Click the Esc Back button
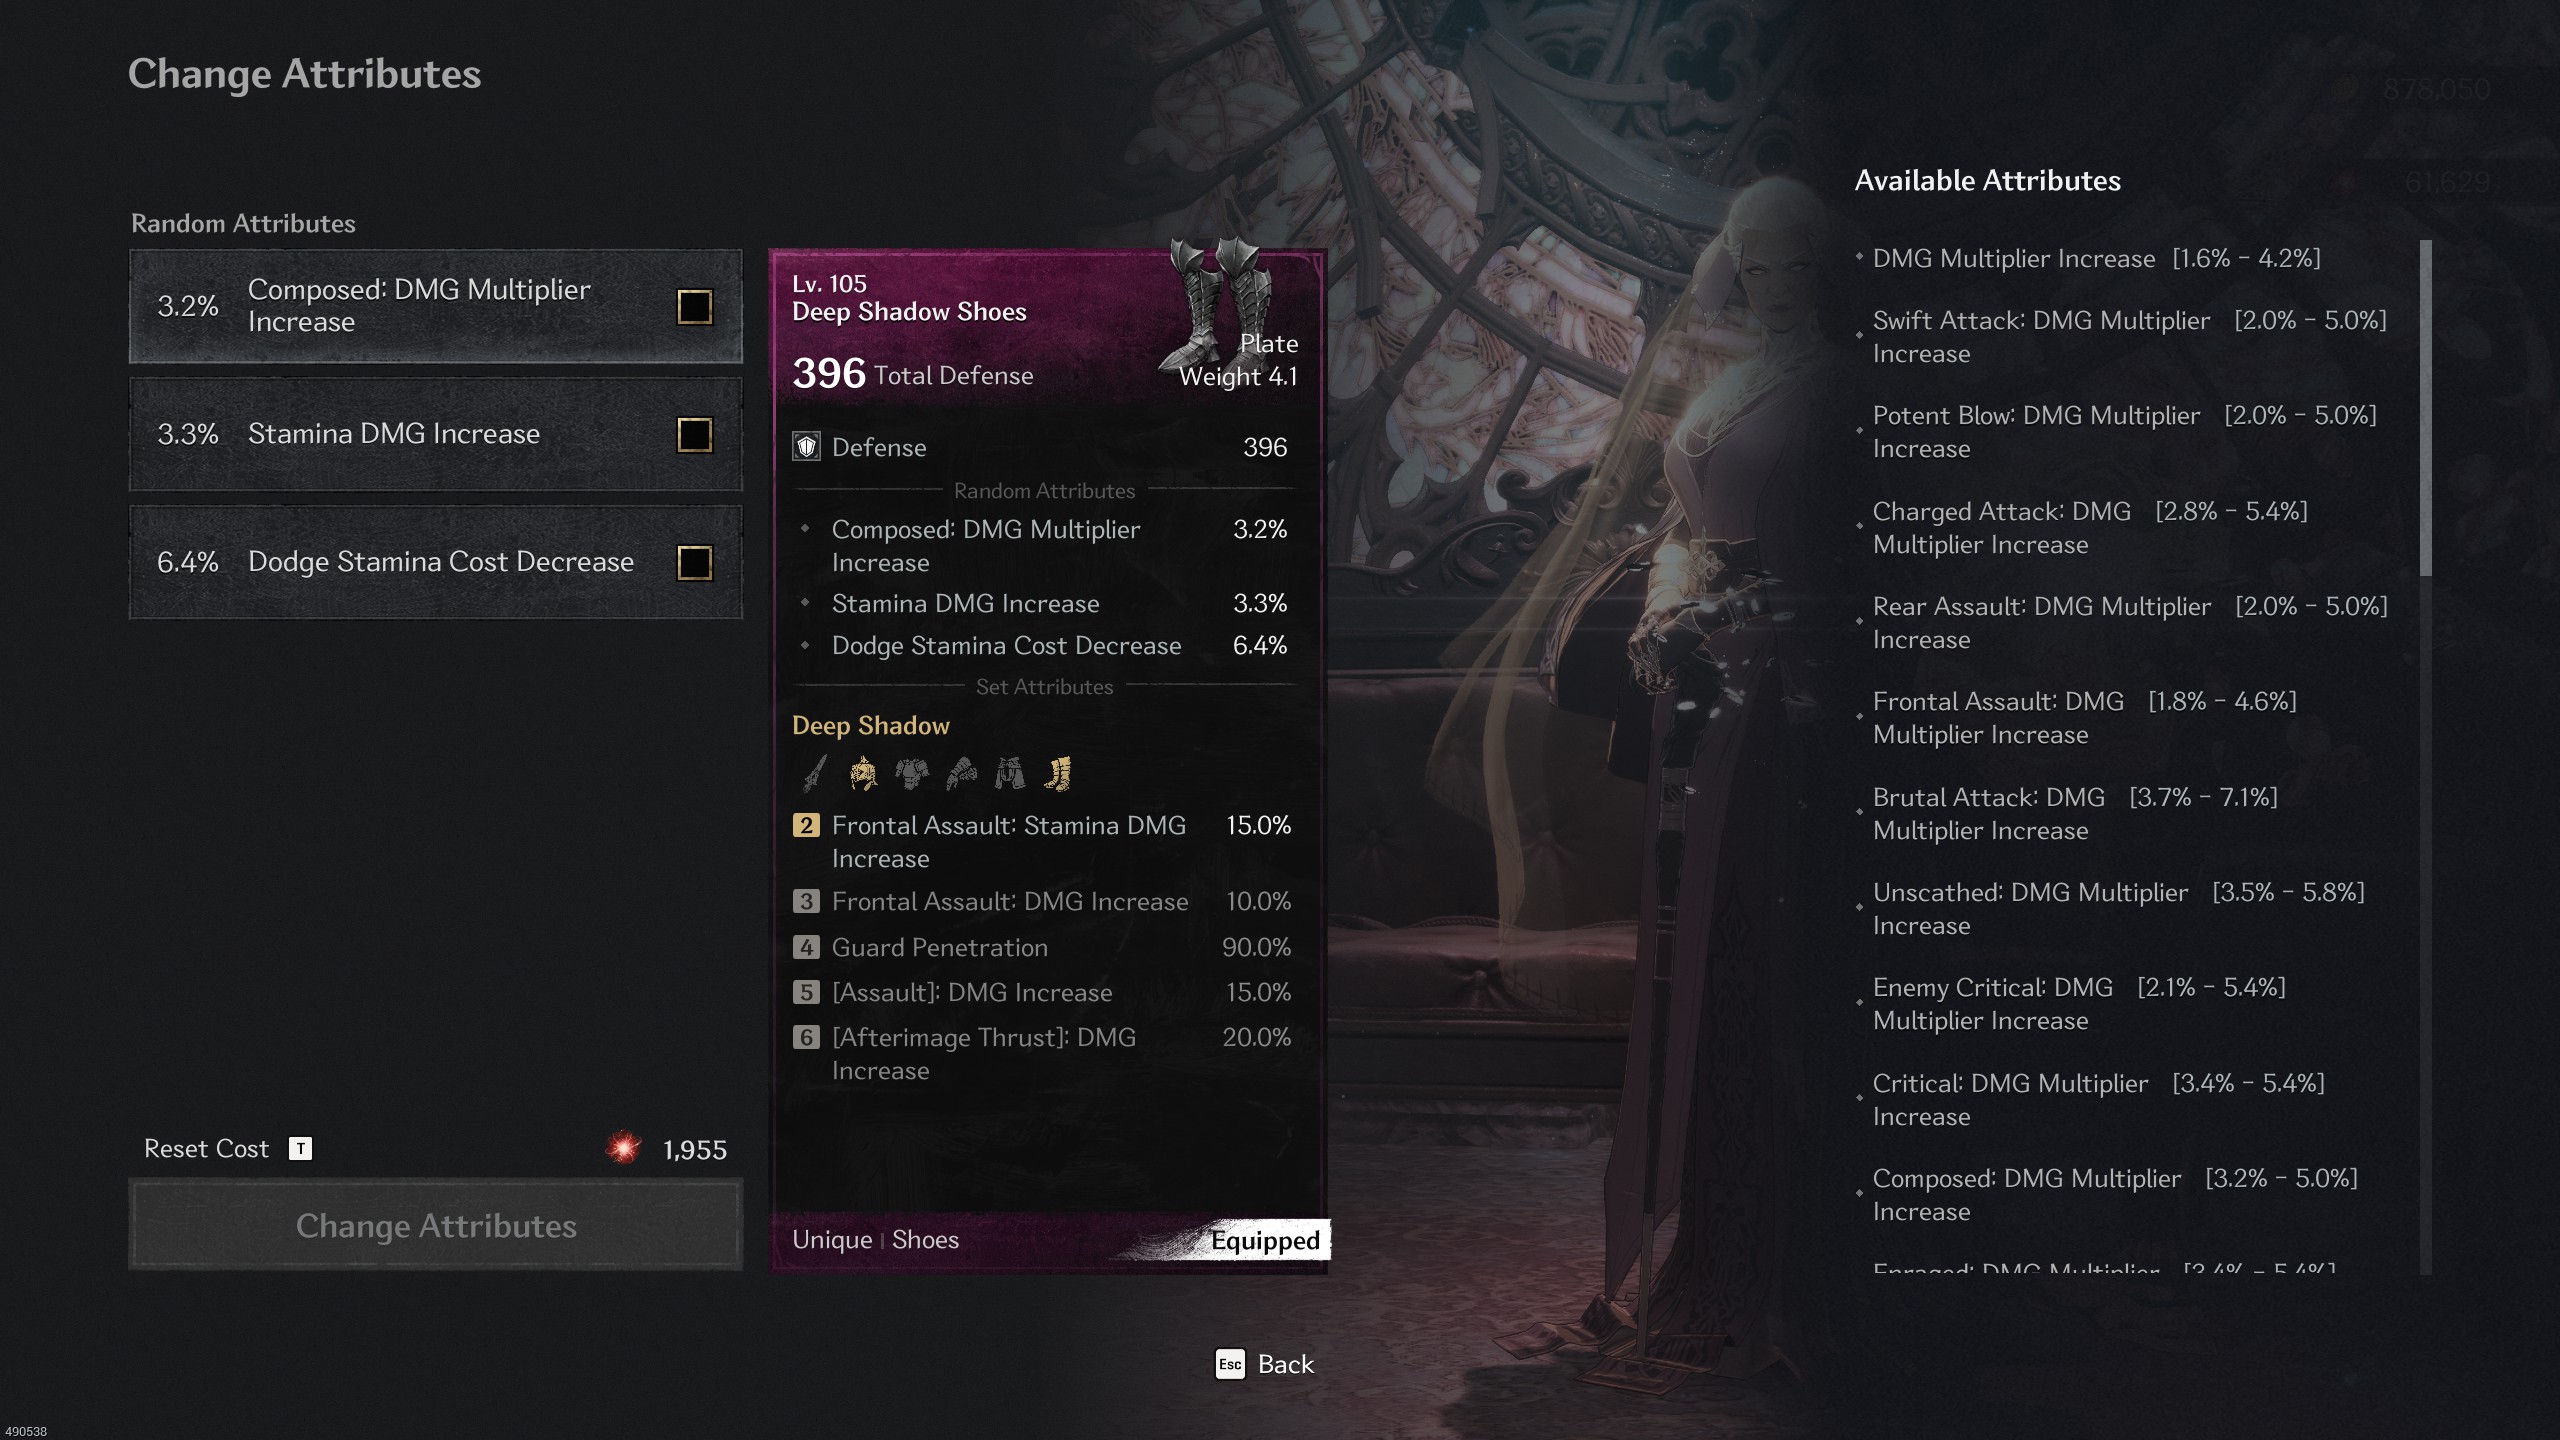 pos(1264,1364)
